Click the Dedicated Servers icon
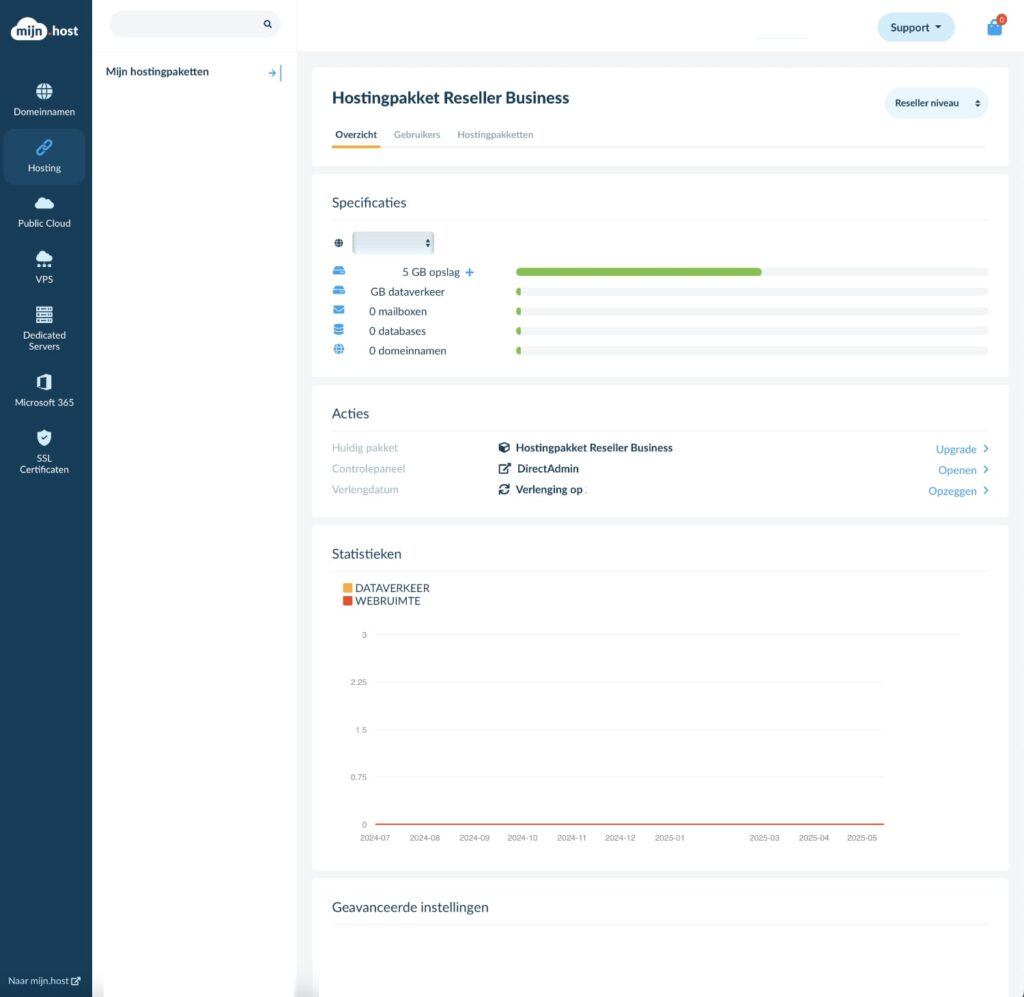 point(44,314)
